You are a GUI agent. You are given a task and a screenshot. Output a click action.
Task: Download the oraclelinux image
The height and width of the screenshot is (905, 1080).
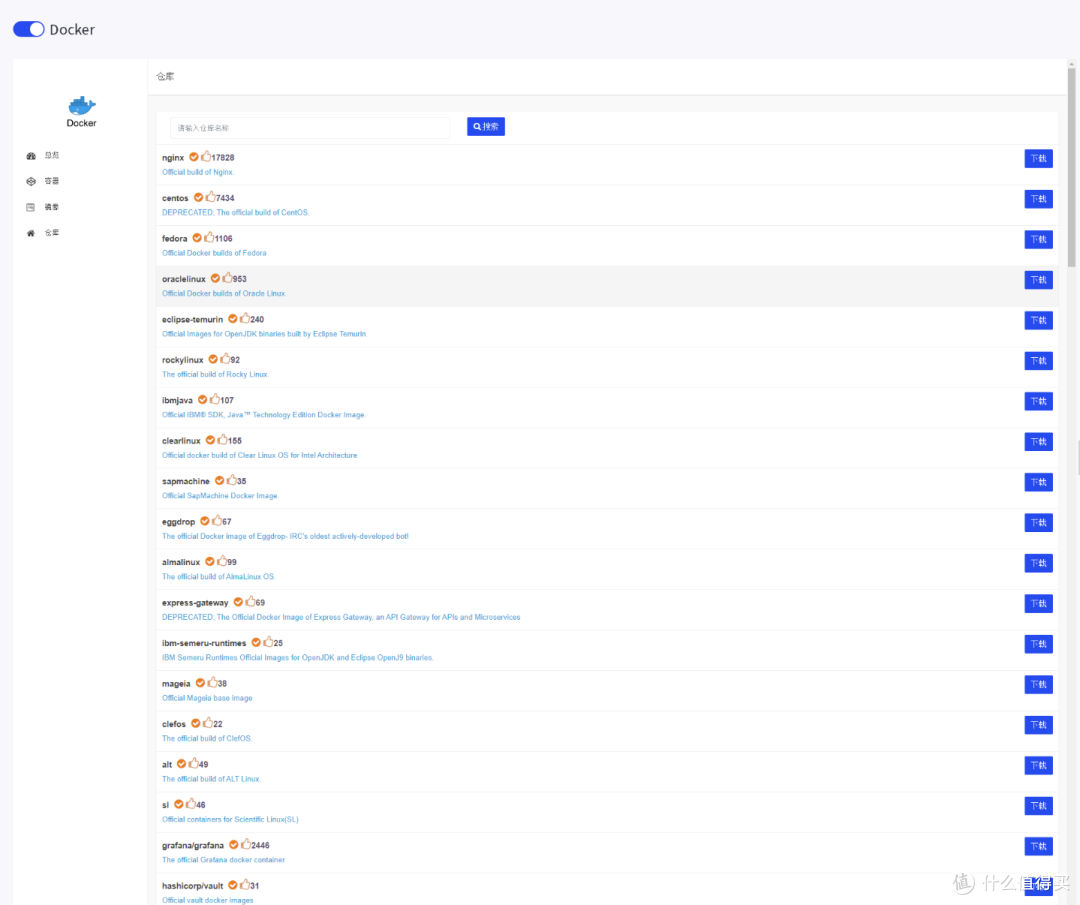click(1038, 280)
